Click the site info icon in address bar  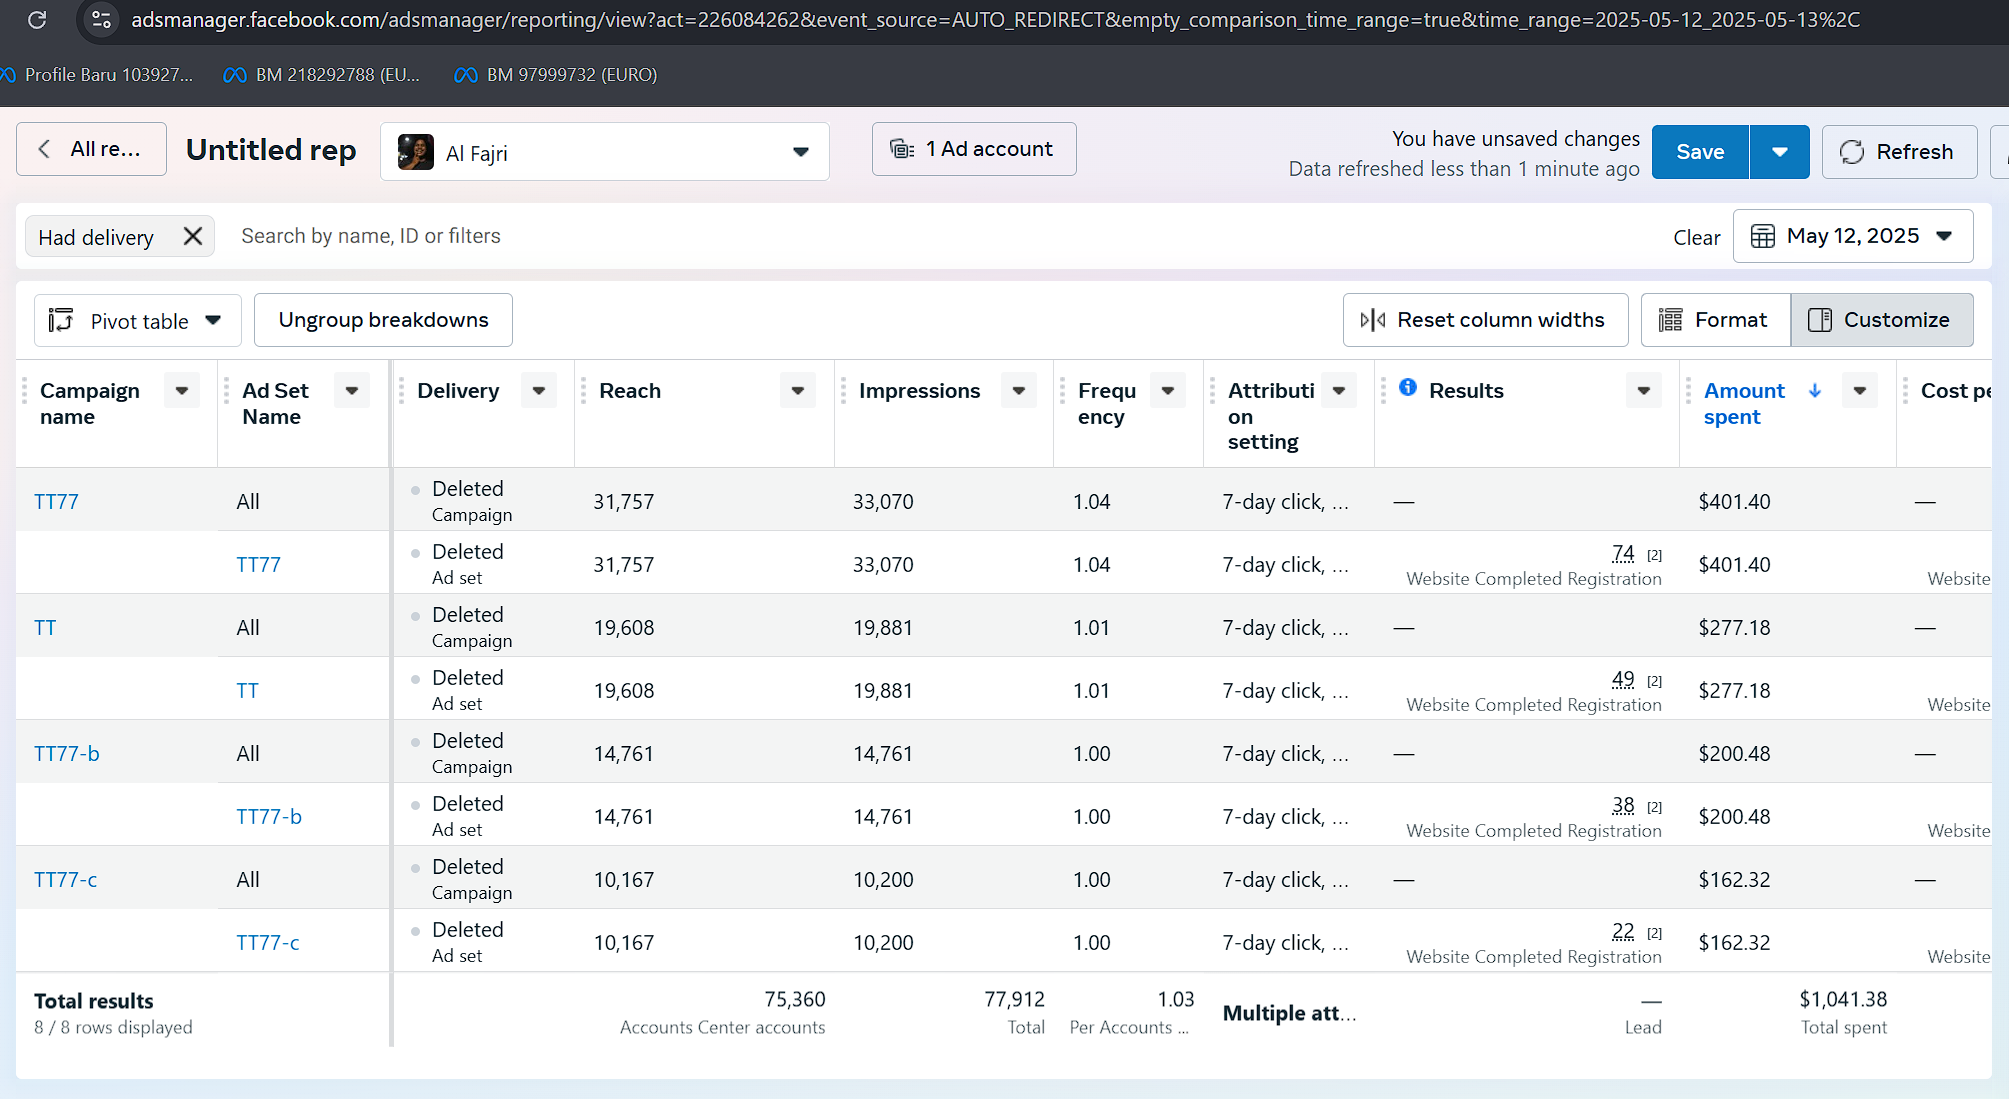click(101, 19)
